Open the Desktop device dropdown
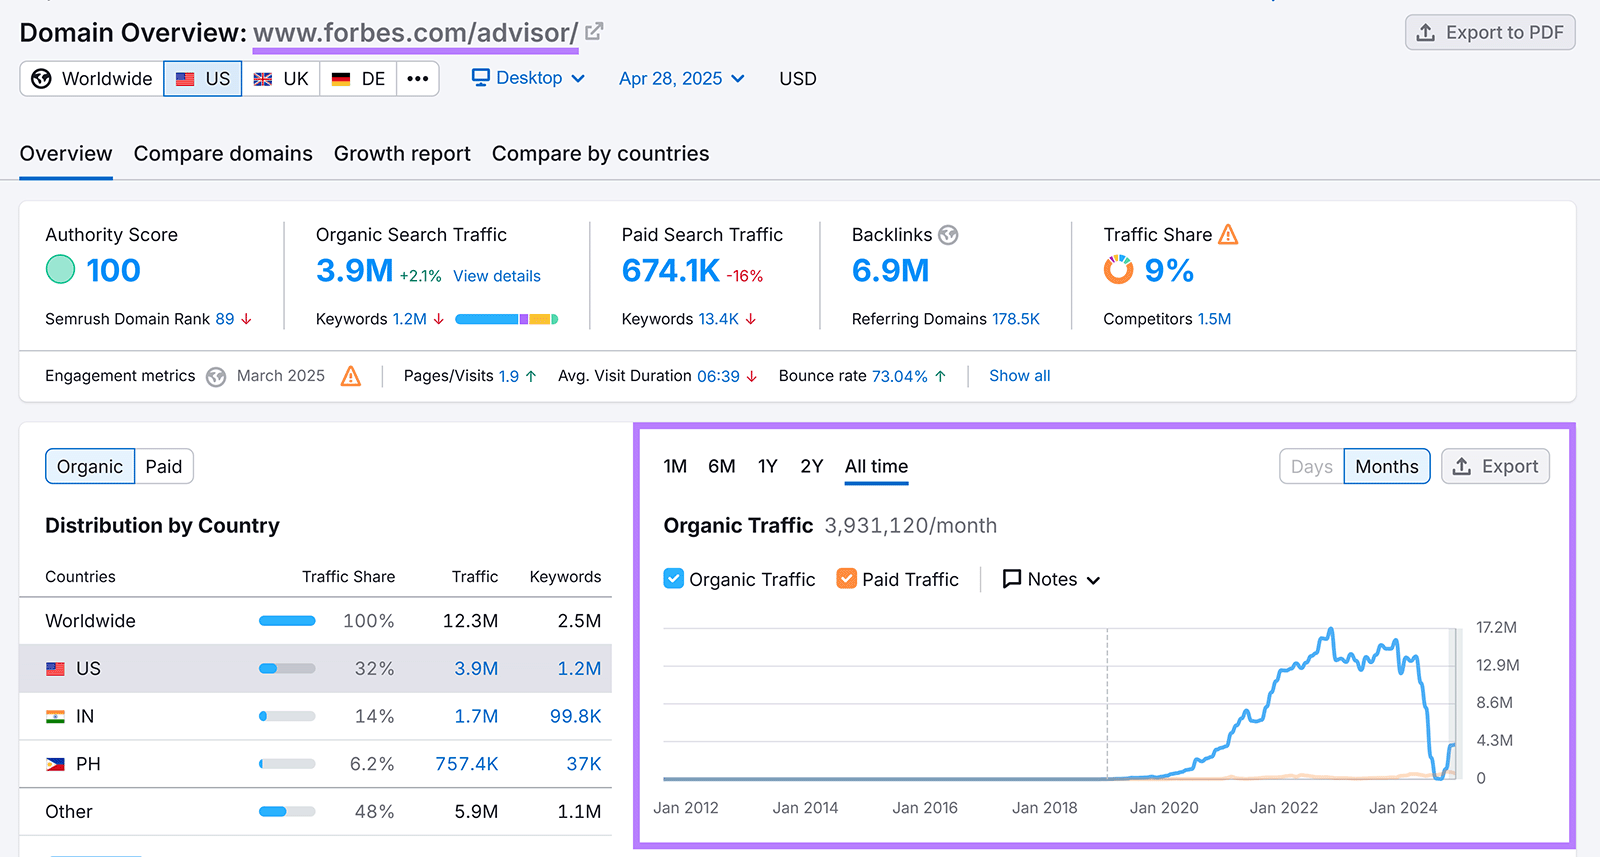The width and height of the screenshot is (1600, 857). 528,78
